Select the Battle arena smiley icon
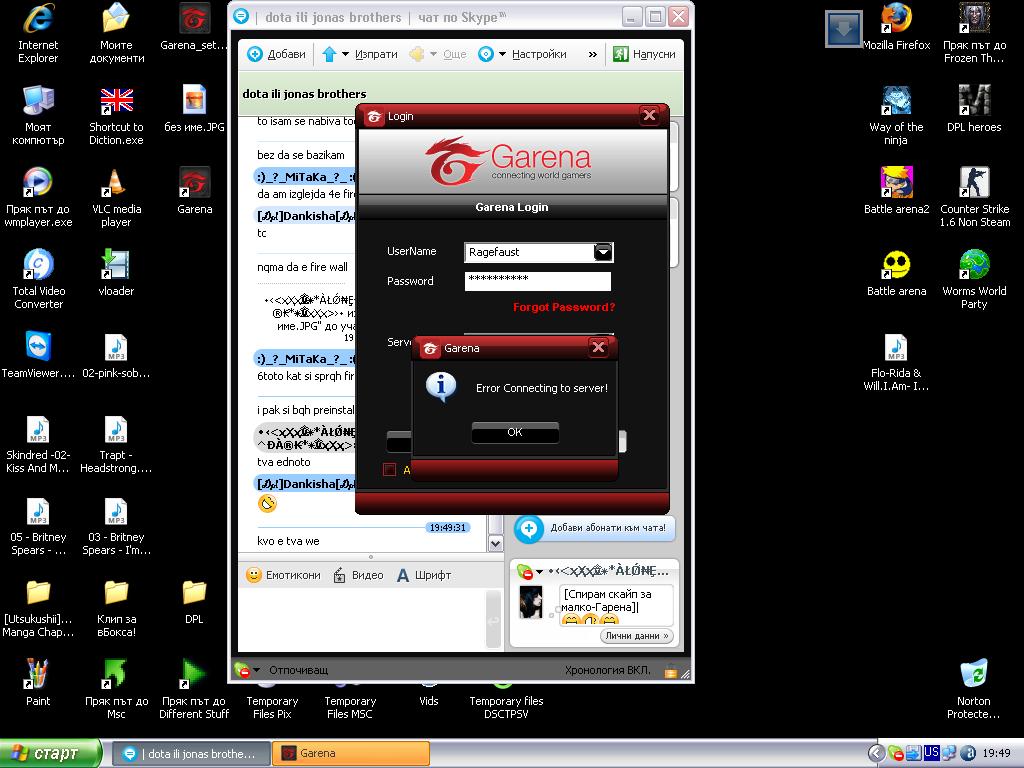This screenshot has height=768, width=1024. pos(896,273)
